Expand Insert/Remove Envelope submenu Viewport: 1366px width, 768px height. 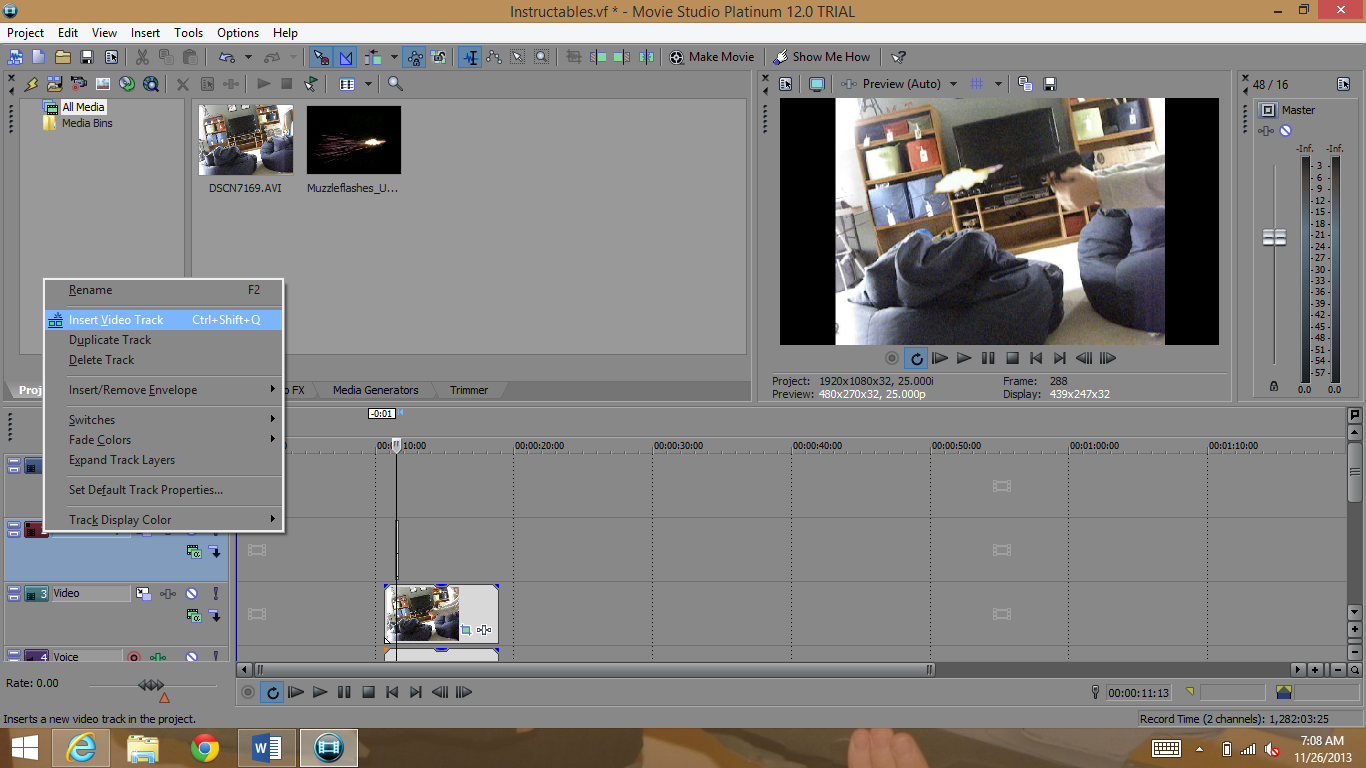point(164,390)
